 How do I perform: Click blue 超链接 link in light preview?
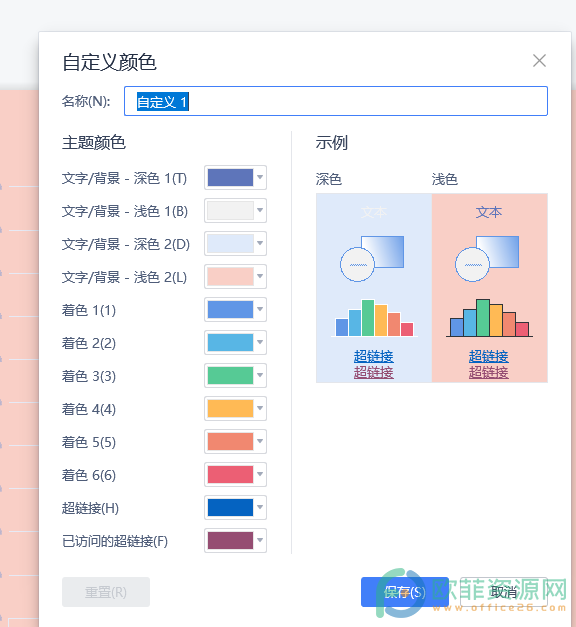[x=488, y=356]
